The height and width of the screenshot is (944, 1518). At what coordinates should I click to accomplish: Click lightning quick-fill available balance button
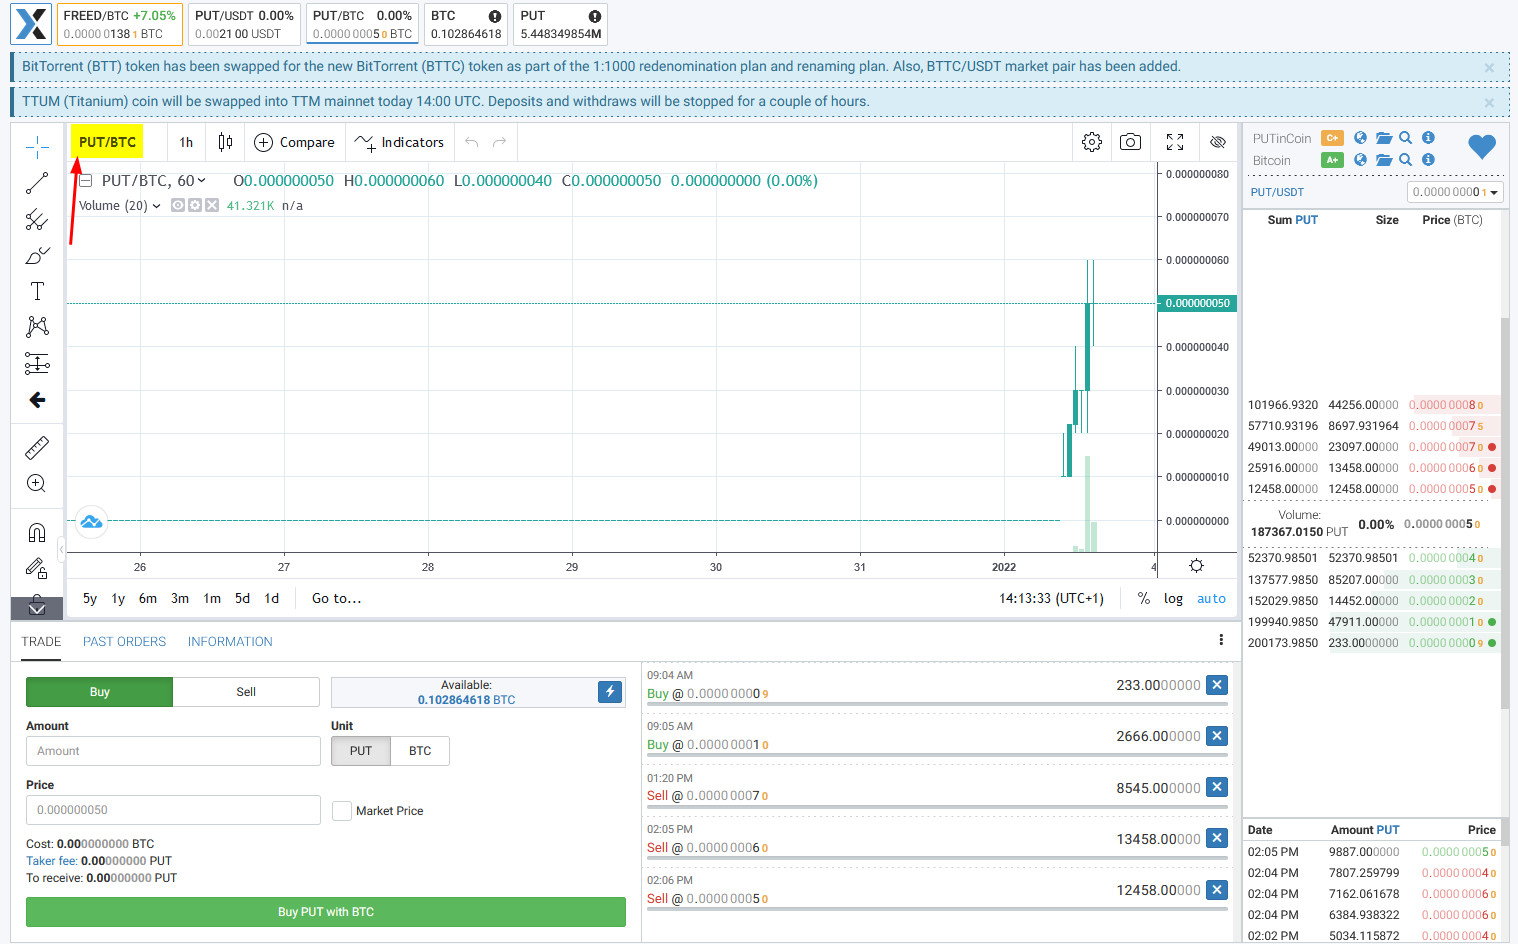610,692
